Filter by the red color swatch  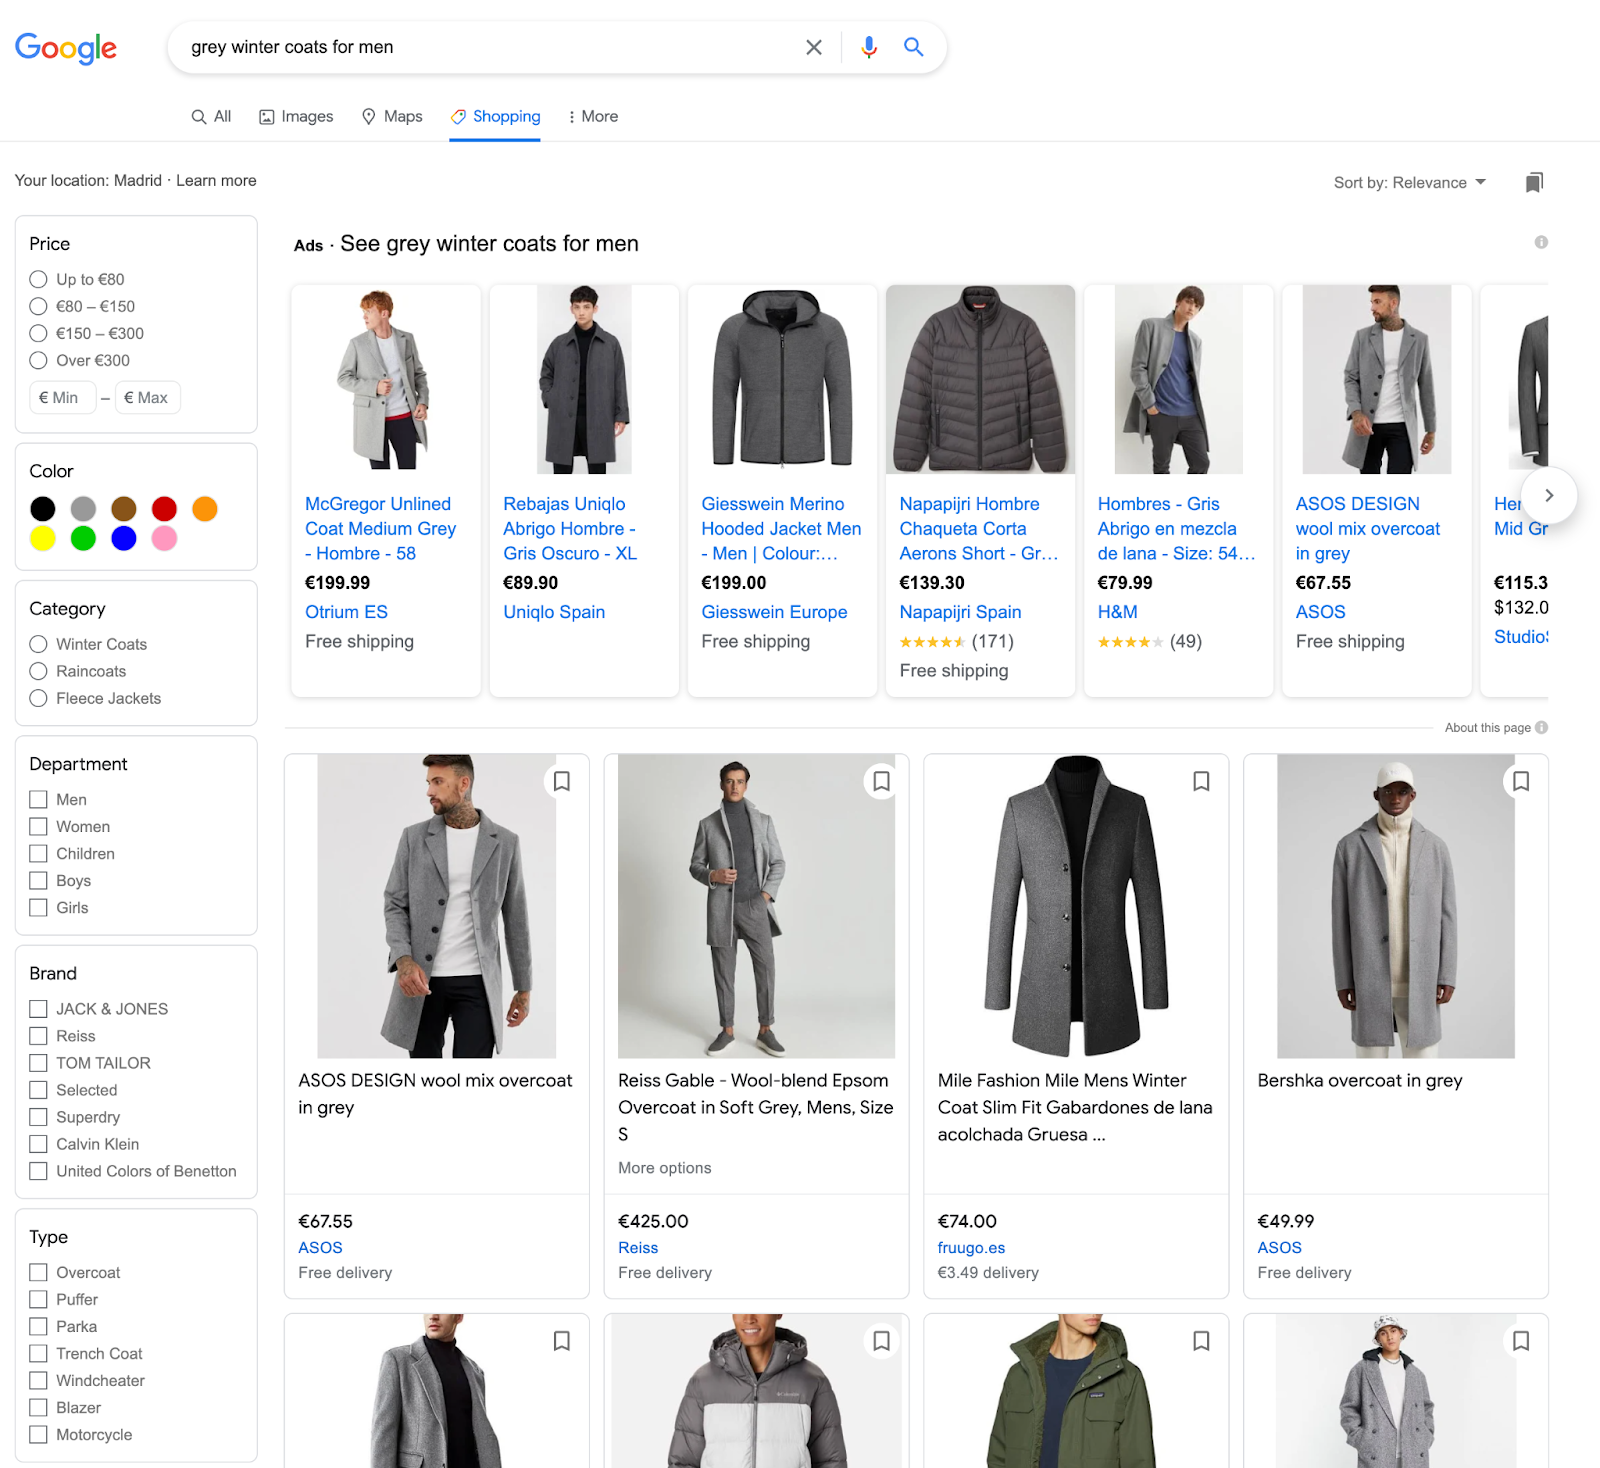pyautogui.click(x=164, y=509)
